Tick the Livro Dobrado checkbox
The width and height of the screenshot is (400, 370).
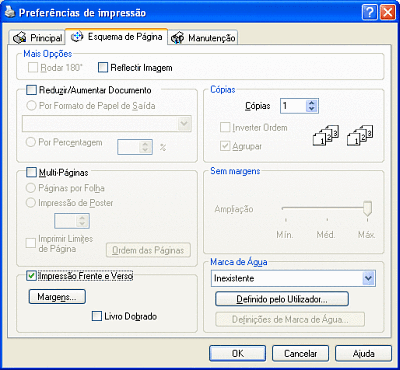pos(97,316)
